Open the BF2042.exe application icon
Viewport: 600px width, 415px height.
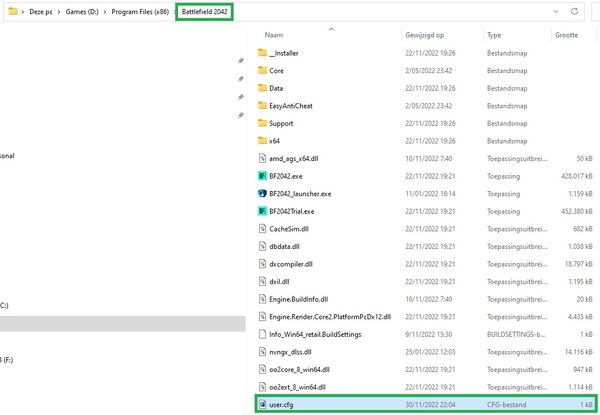coord(262,176)
